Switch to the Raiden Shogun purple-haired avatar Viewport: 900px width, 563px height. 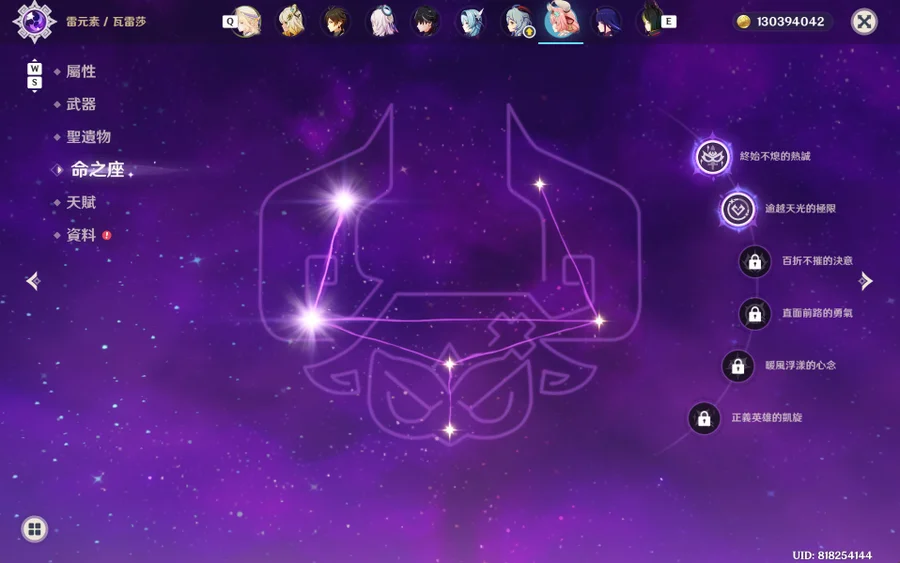[606, 22]
